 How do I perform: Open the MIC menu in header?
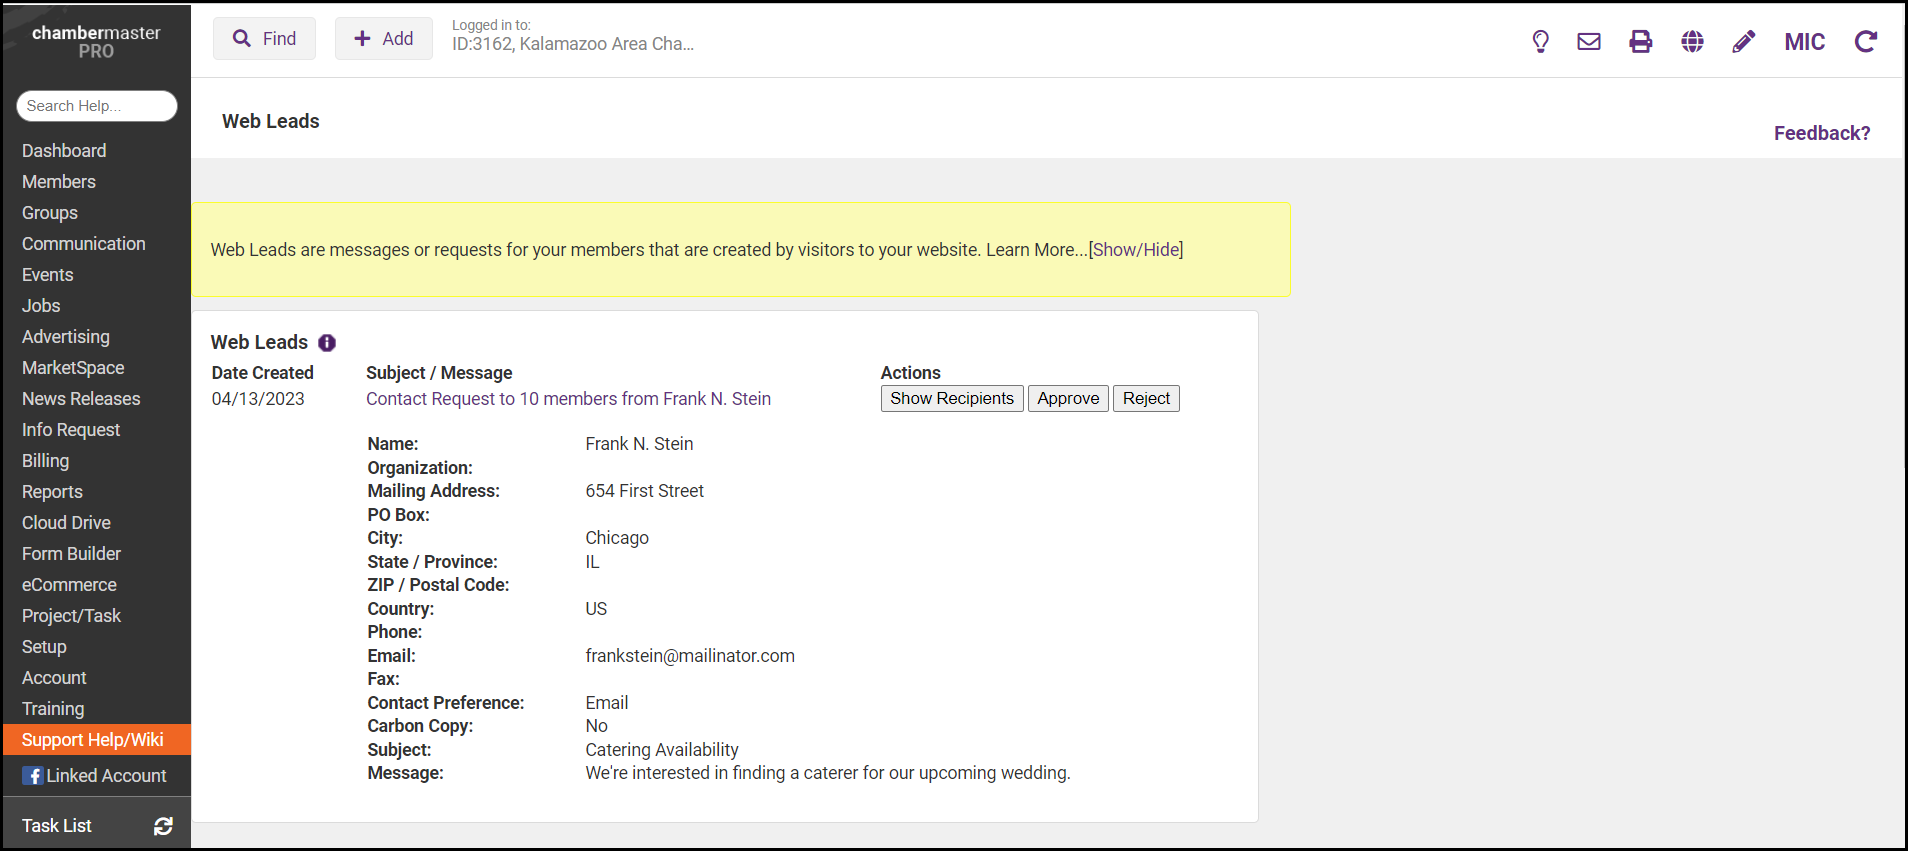1804,42
